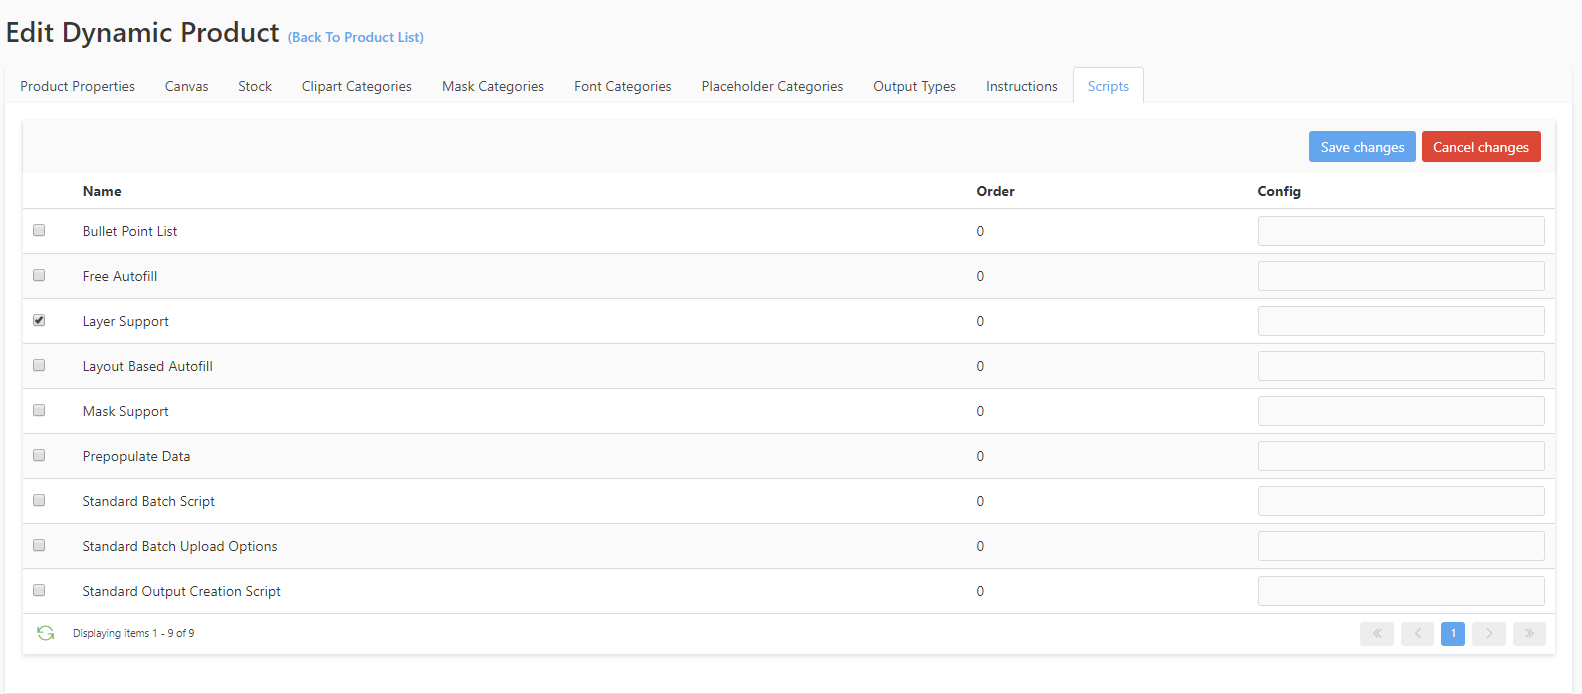Jump to last page arrow

tap(1529, 633)
